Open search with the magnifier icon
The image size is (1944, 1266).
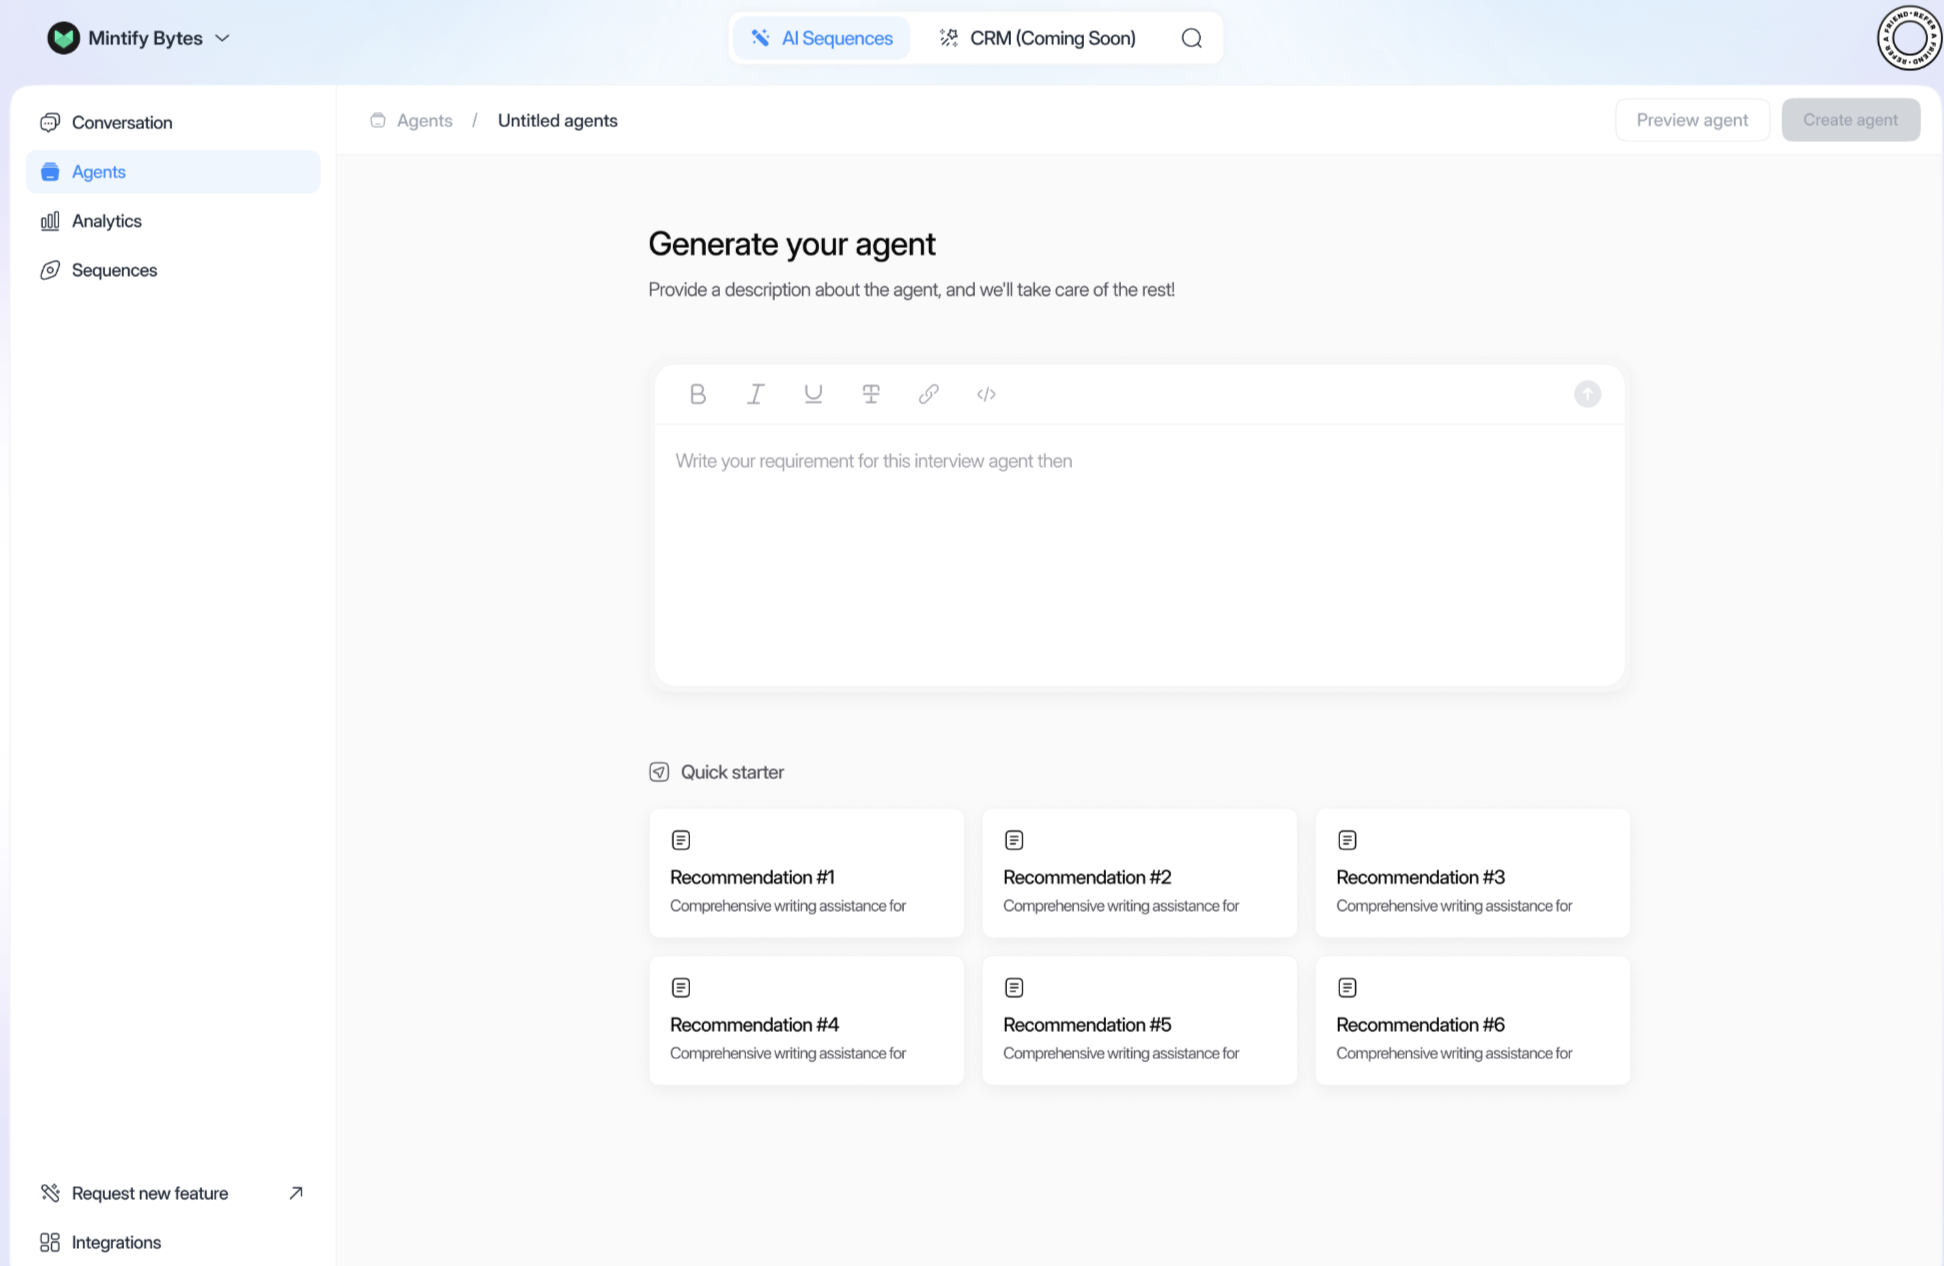coord(1191,38)
